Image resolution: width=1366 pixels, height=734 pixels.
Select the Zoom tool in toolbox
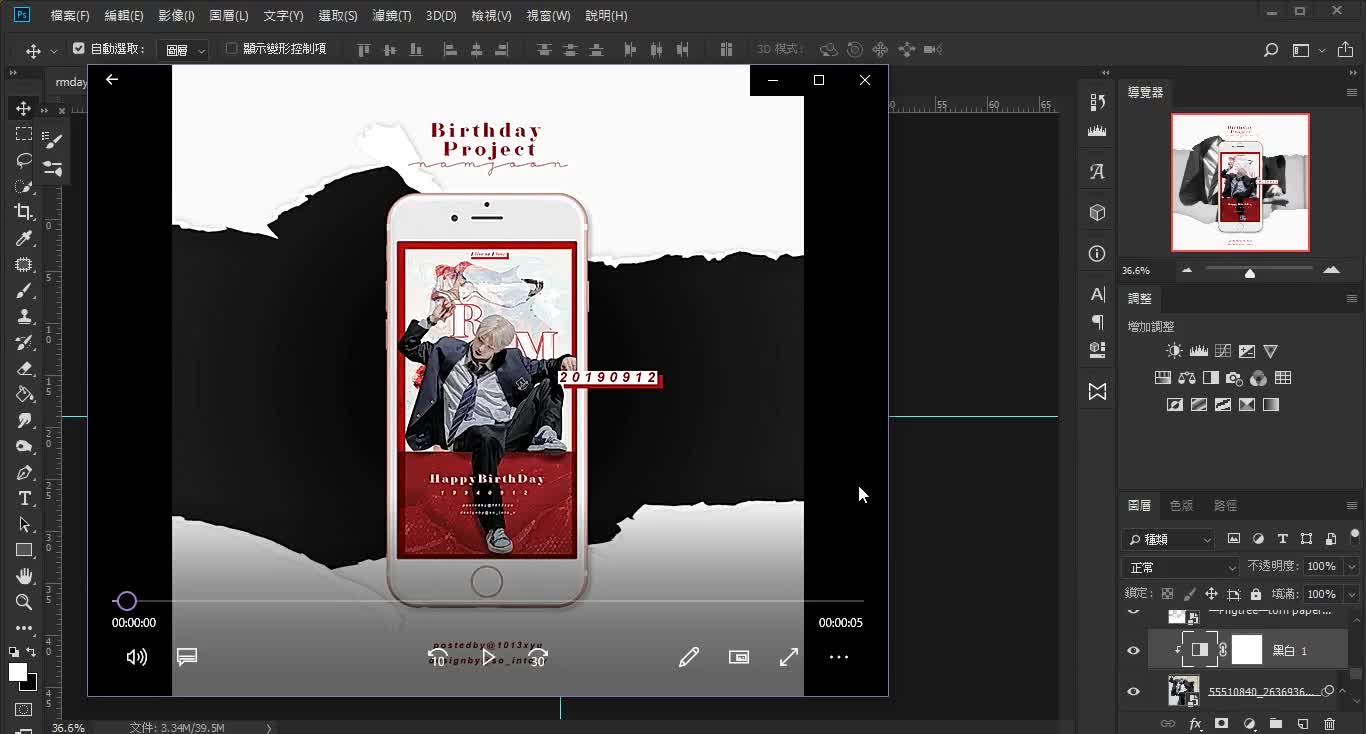[24, 602]
